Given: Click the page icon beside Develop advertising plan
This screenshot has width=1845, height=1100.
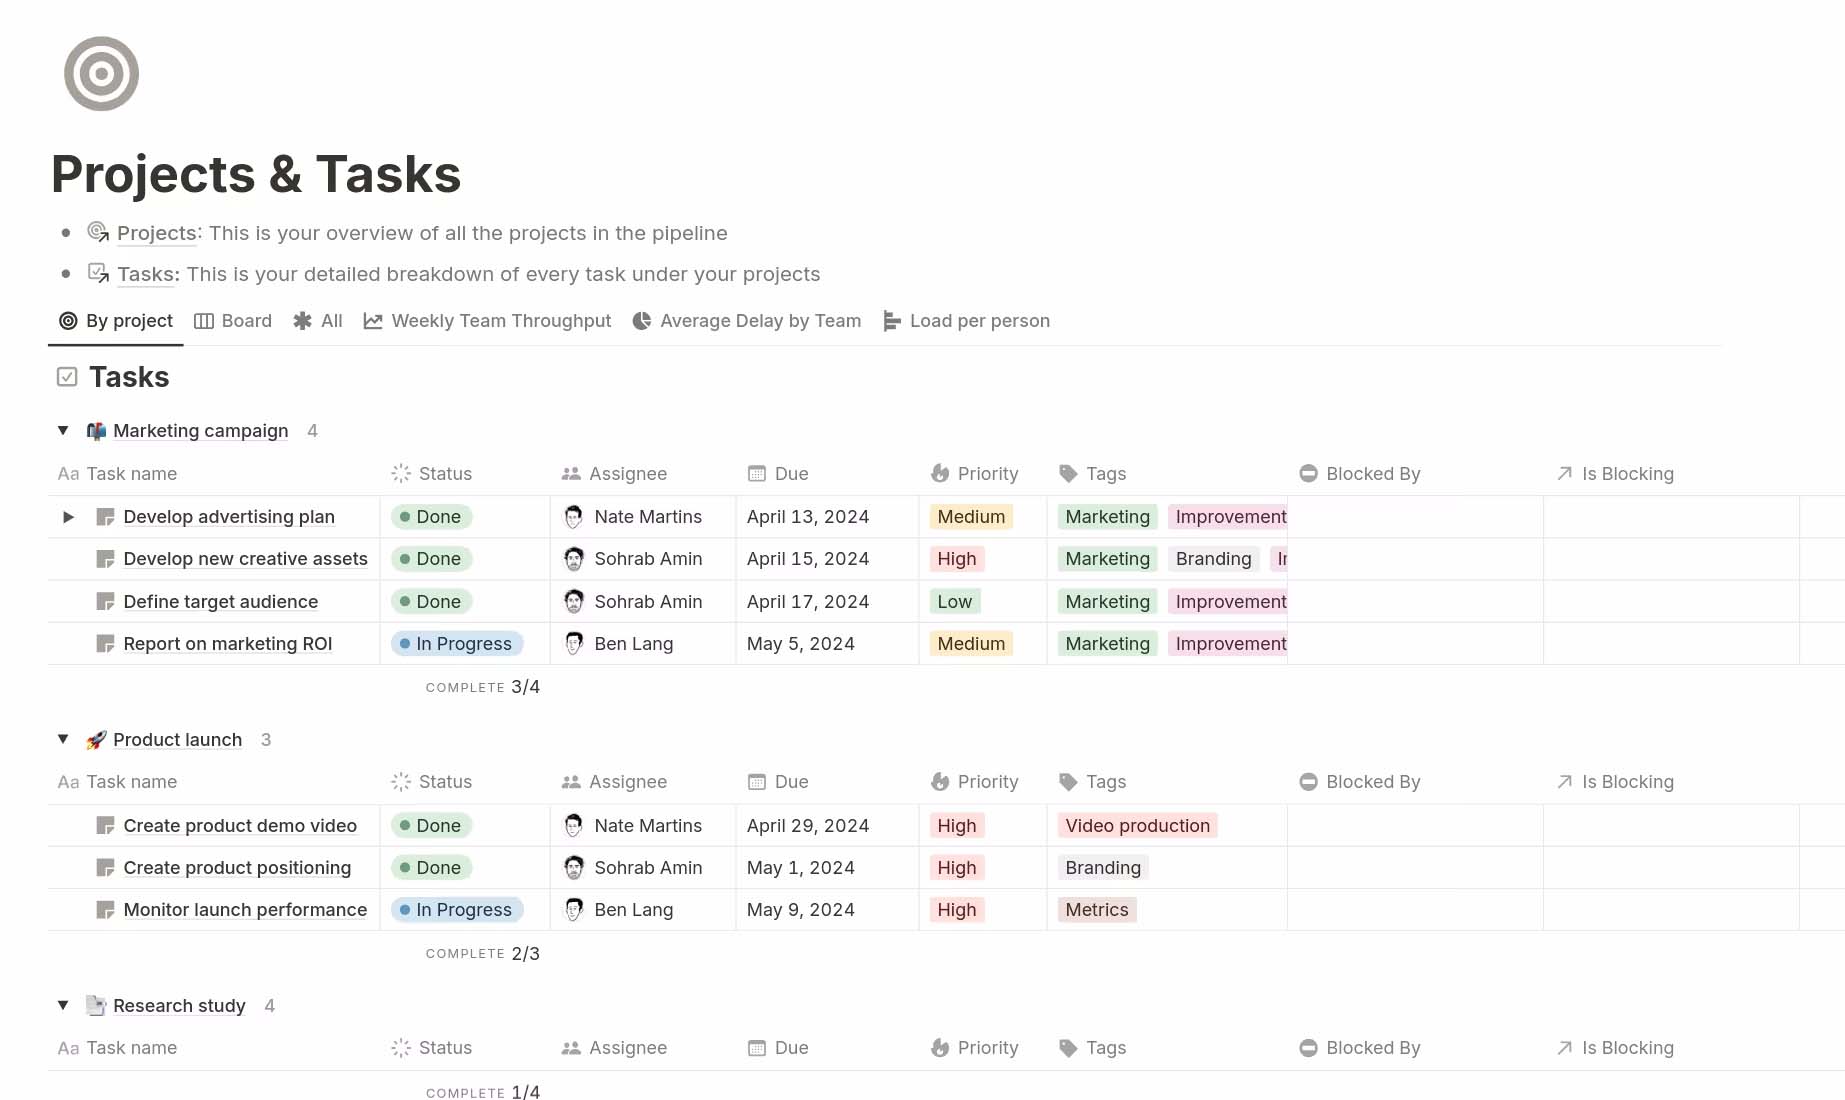Looking at the screenshot, I should pyautogui.click(x=105, y=517).
